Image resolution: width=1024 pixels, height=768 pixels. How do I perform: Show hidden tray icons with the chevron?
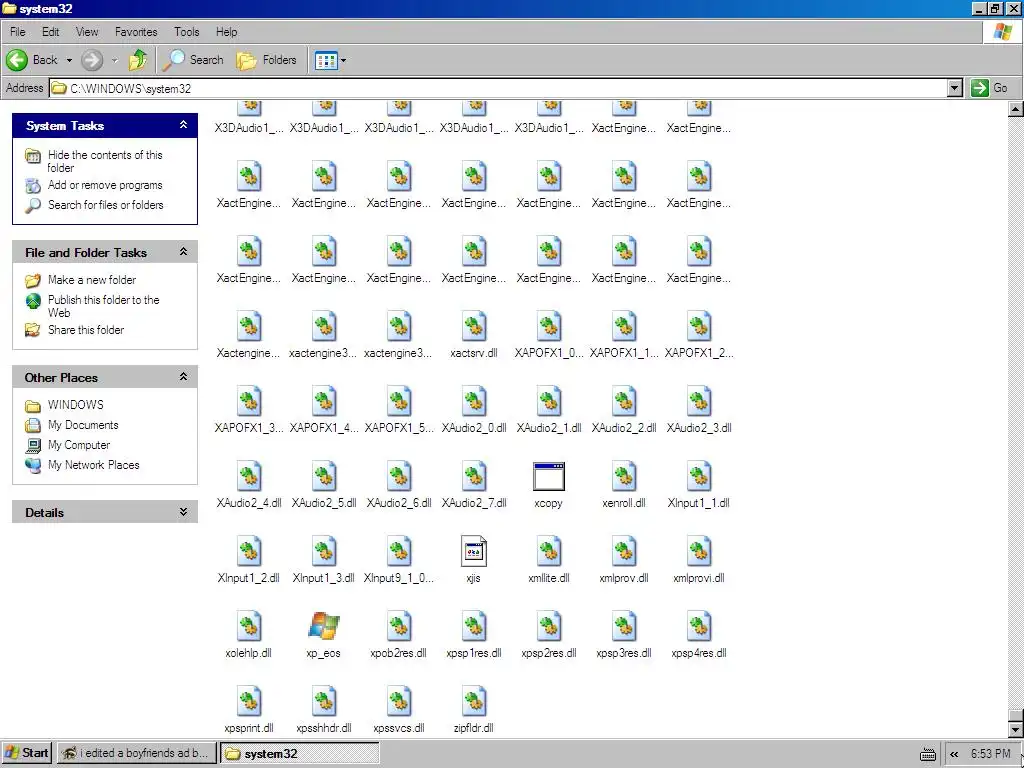954,754
